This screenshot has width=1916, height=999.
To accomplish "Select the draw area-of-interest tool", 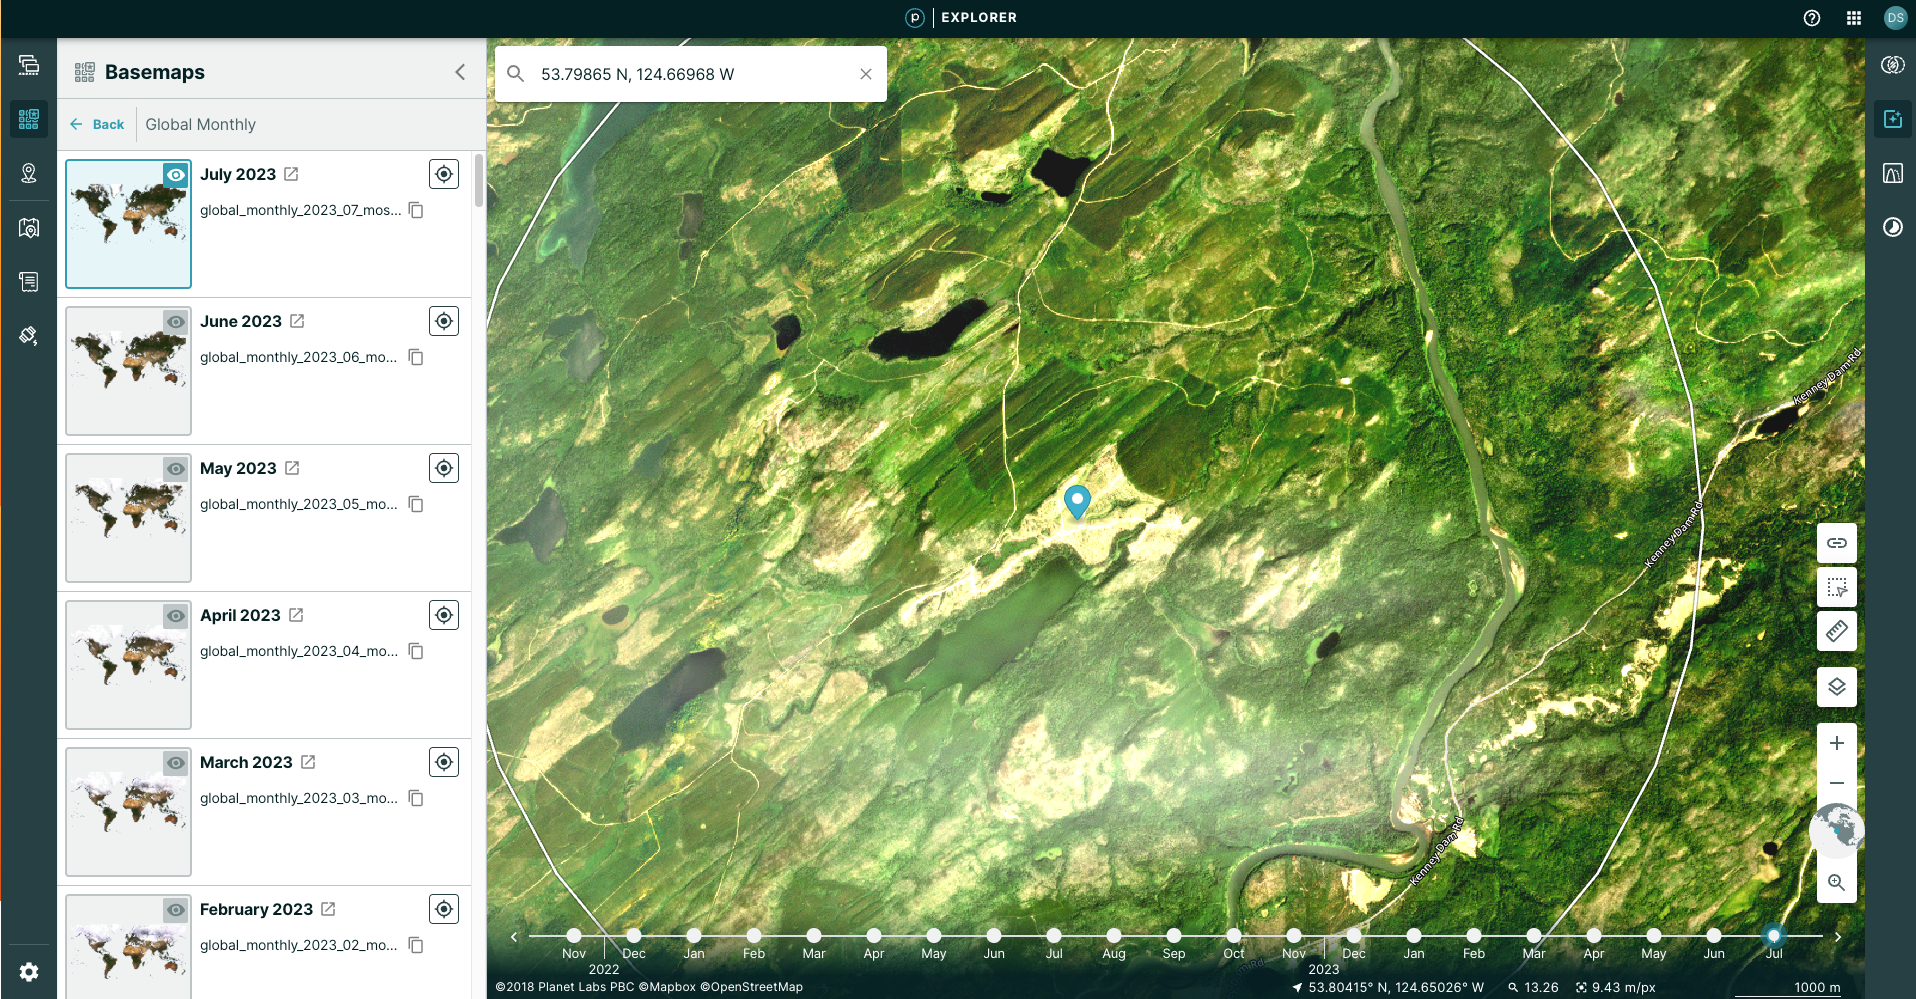I will pos(1836,587).
